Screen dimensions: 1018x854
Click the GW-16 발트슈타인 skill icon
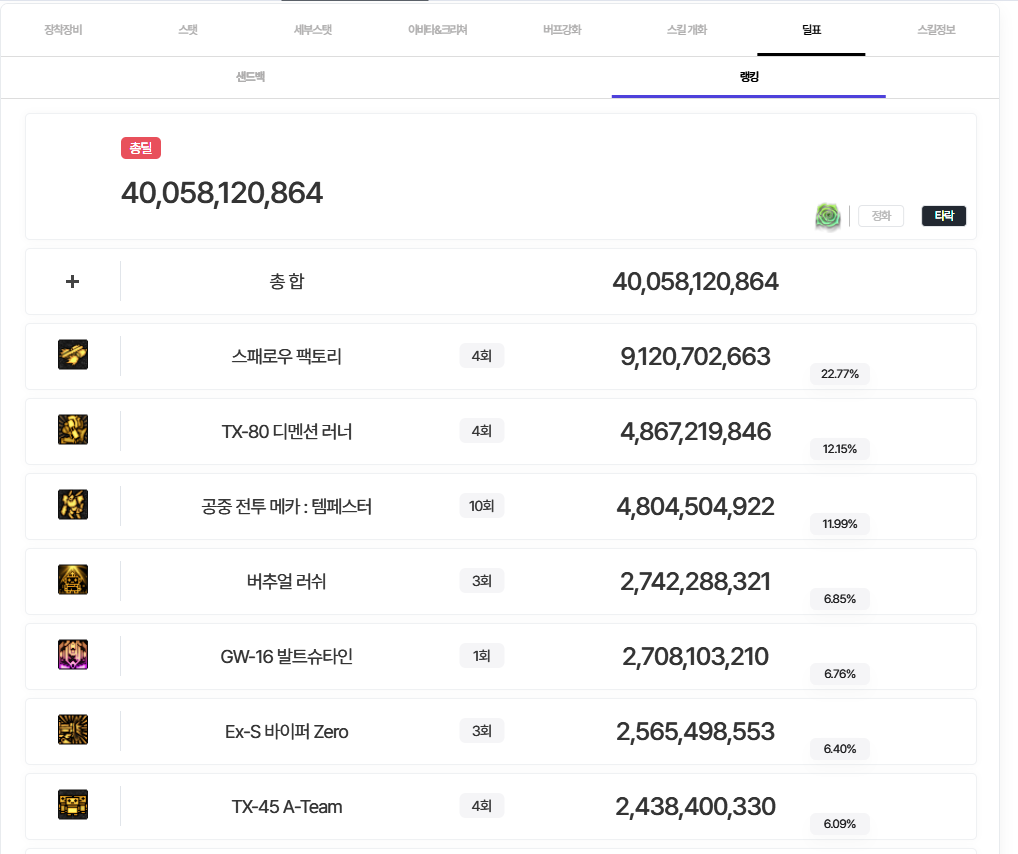pyautogui.click(x=73, y=655)
